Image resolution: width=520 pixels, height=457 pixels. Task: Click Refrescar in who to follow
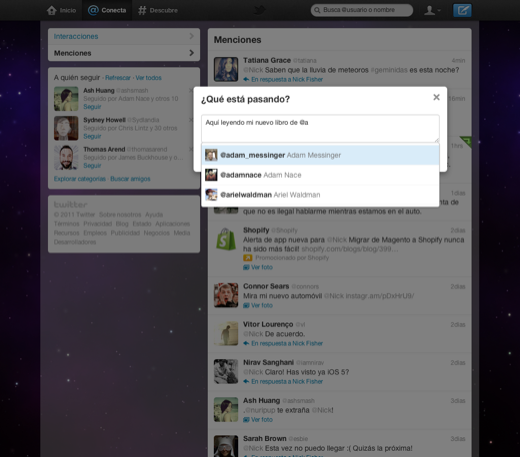(x=118, y=78)
